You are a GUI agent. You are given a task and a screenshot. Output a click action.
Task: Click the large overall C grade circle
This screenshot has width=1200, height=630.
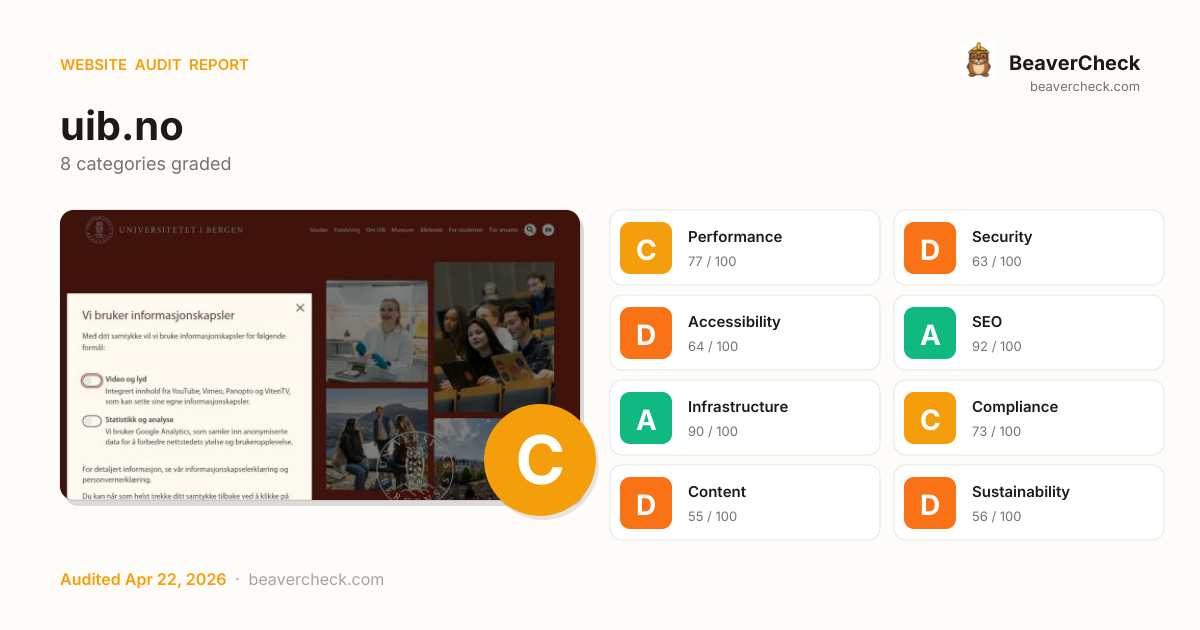coord(540,460)
